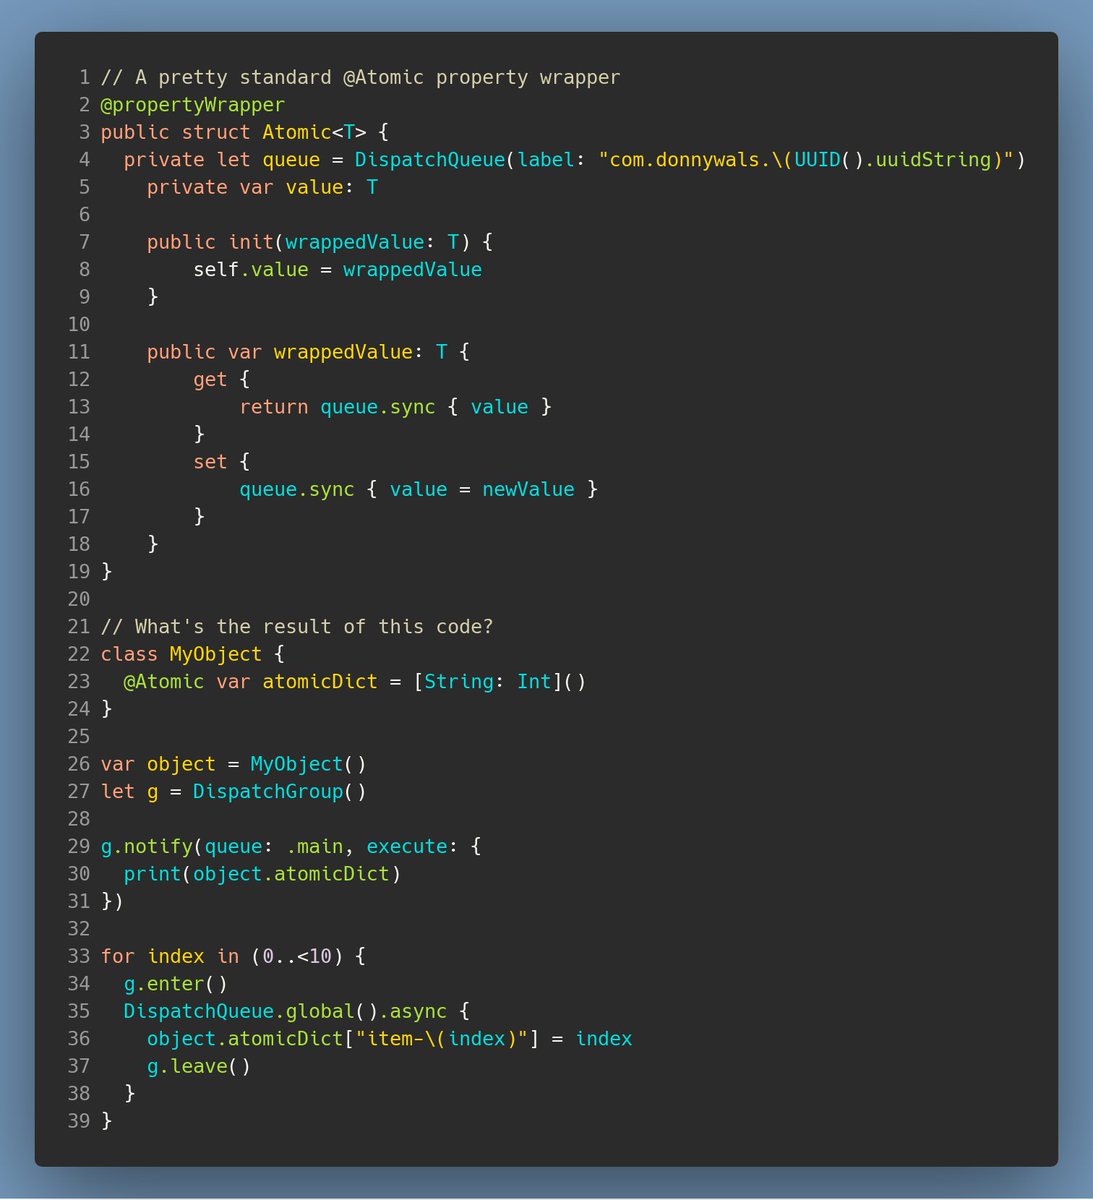Click the "get" accessor keyword
The image size is (1093, 1200).
210,380
